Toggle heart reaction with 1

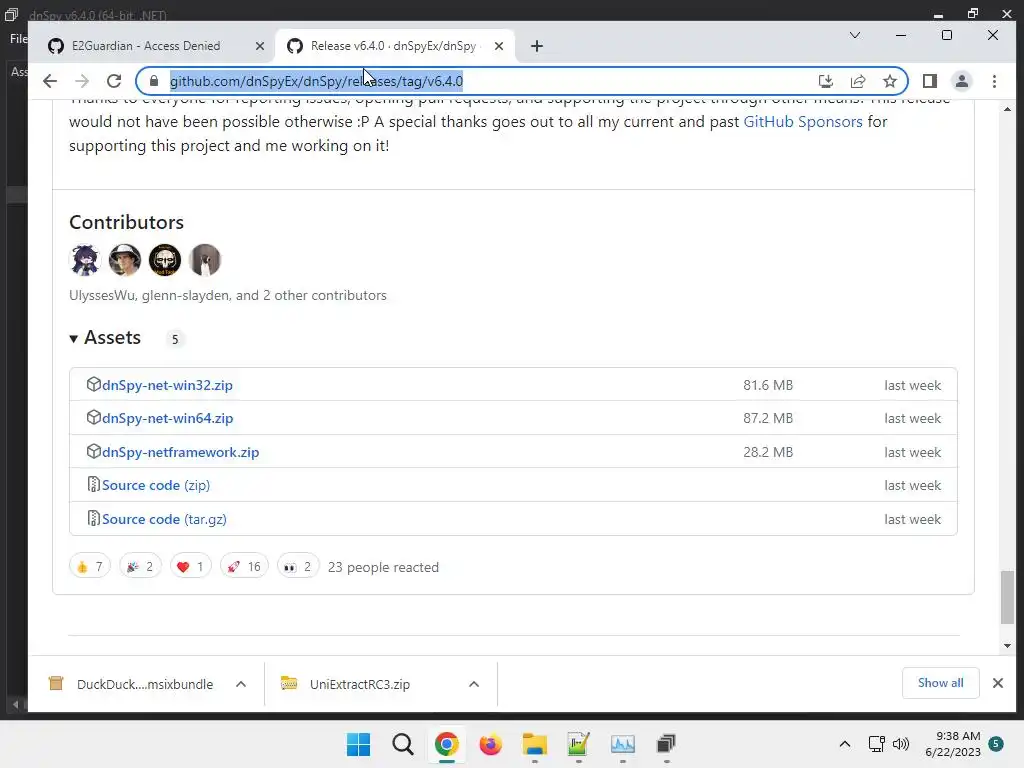click(x=190, y=566)
